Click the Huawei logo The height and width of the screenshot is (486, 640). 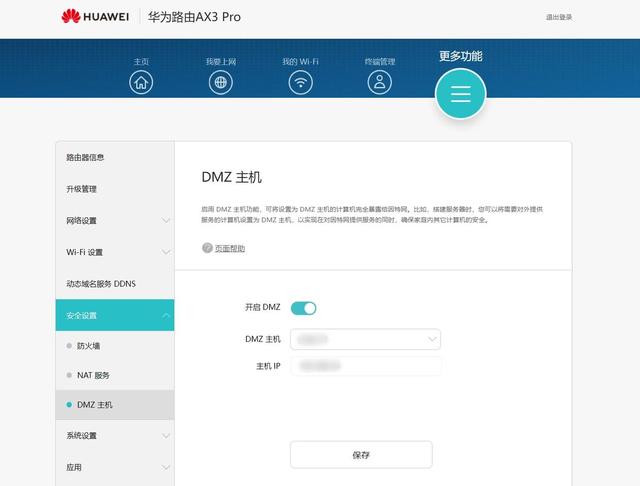point(95,17)
